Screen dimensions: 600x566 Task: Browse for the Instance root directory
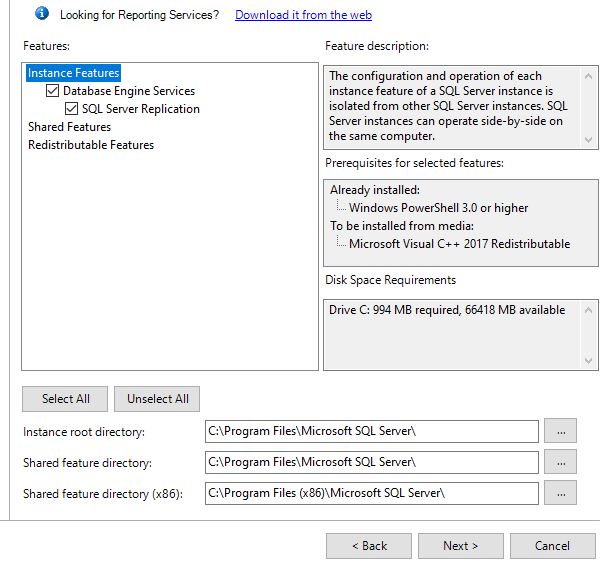point(561,431)
